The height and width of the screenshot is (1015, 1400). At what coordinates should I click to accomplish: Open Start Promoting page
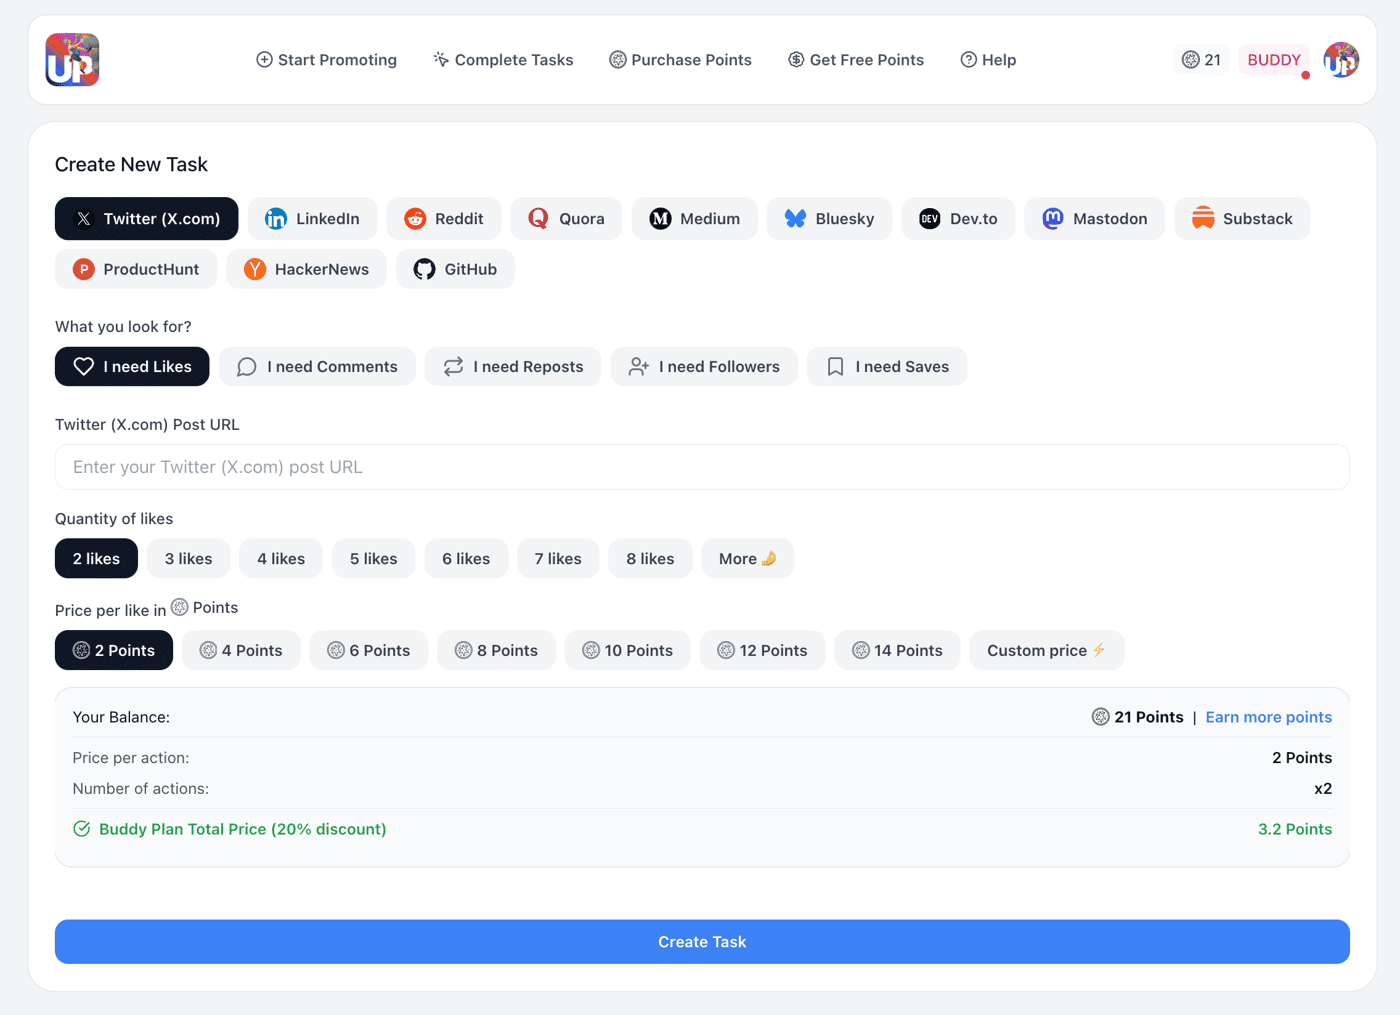326,60
